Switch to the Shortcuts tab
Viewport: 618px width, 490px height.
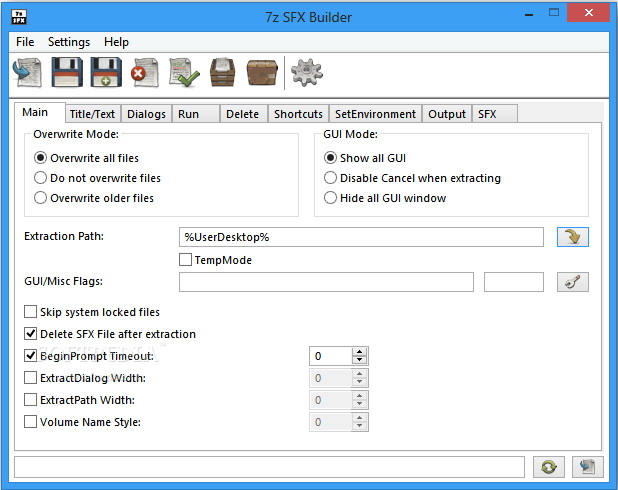298,114
